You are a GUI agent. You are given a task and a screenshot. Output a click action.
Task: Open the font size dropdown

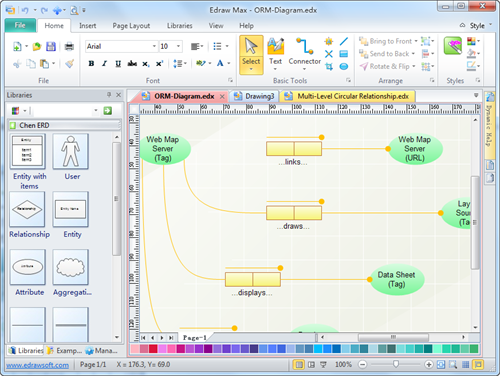coord(179,46)
